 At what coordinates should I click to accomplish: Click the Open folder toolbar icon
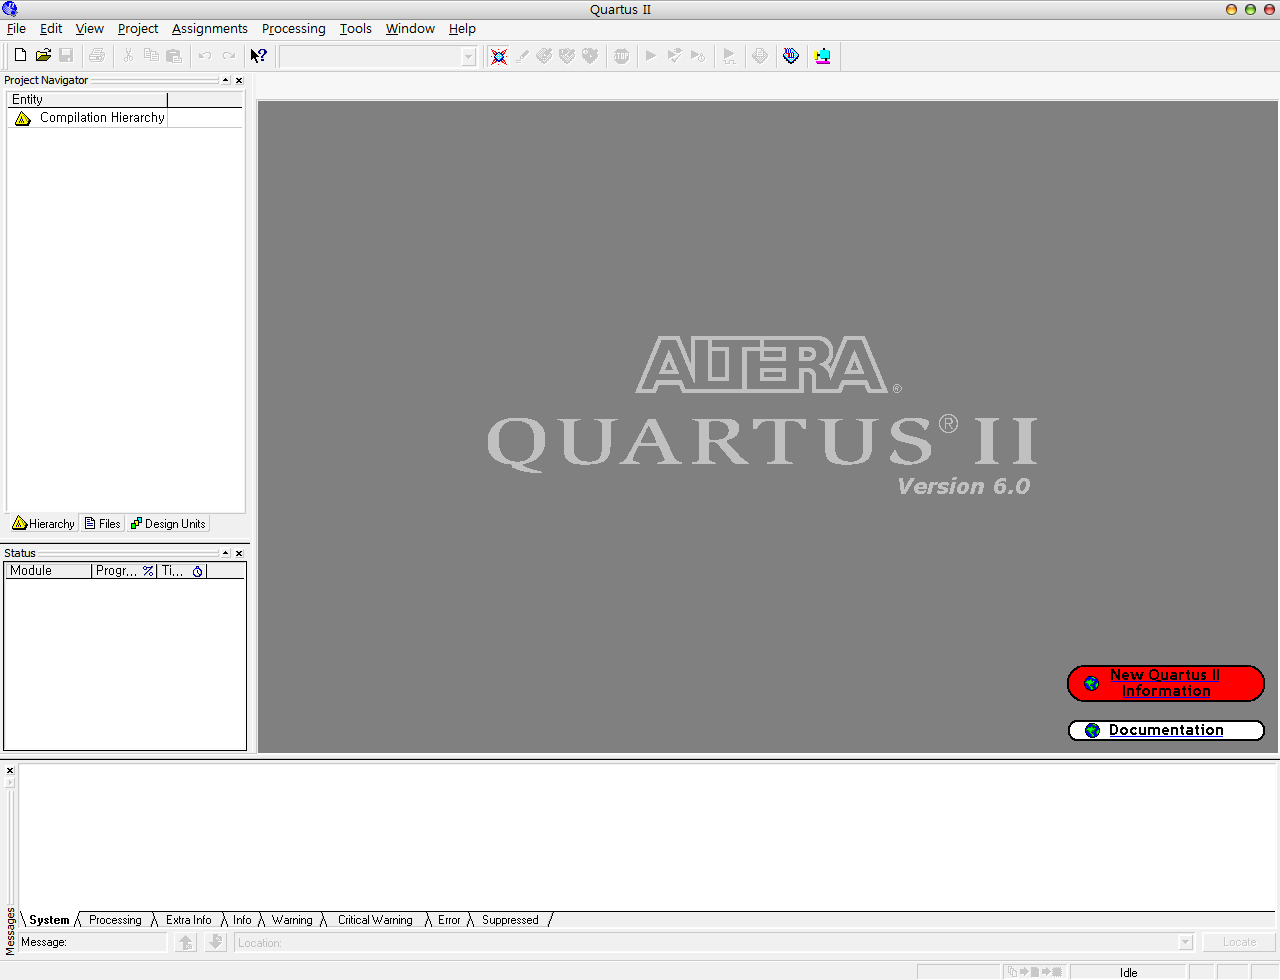(43, 56)
